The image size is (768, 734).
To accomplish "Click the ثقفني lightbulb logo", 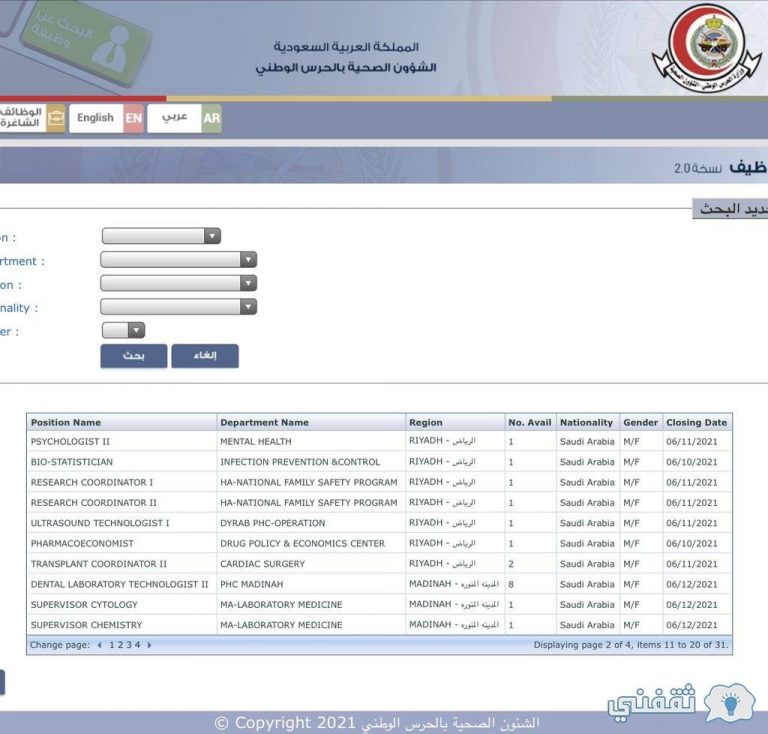I will pyautogui.click(x=682, y=703).
